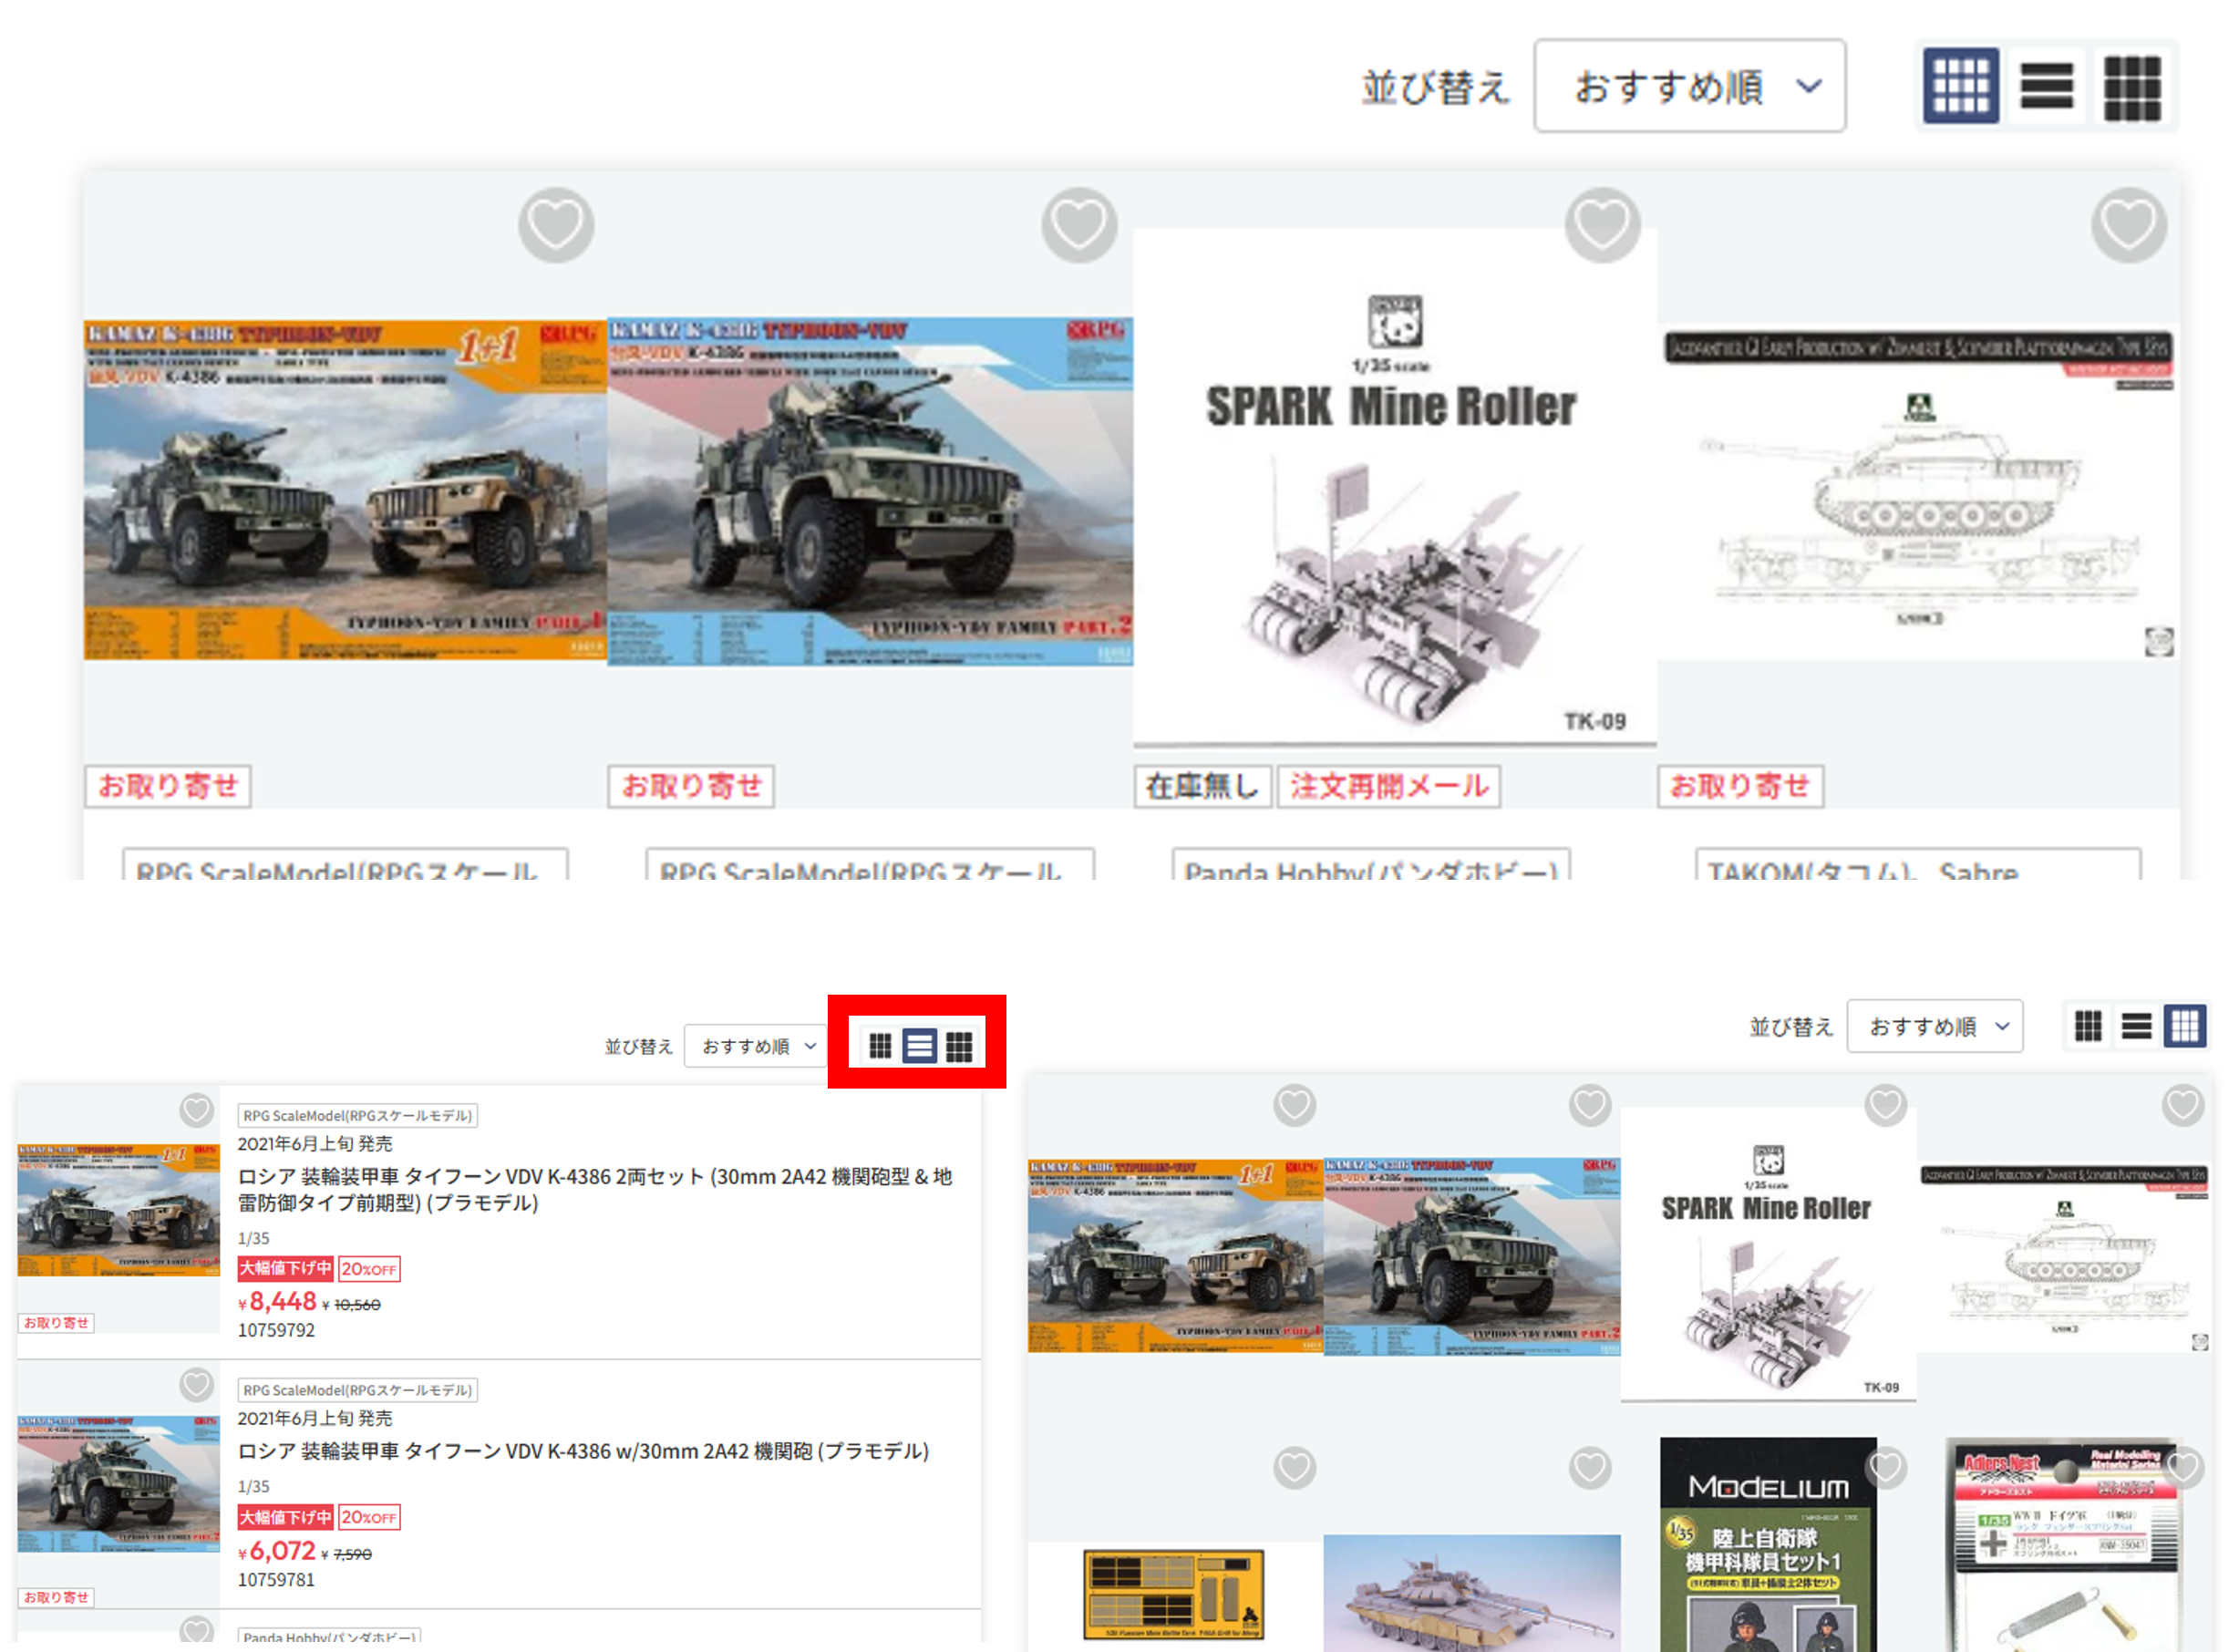Open the おすすめ順 sort dropdown in the list-view panel
Viewport: 2239px width, 1652px height.
pos(757,1046)
